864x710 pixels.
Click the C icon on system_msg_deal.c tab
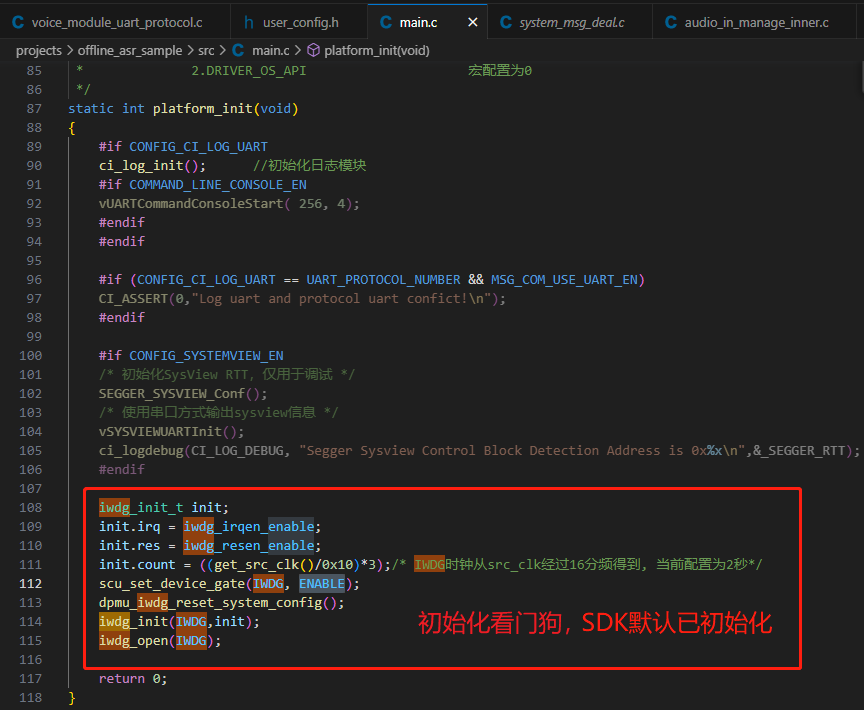[x=505, y=22]
